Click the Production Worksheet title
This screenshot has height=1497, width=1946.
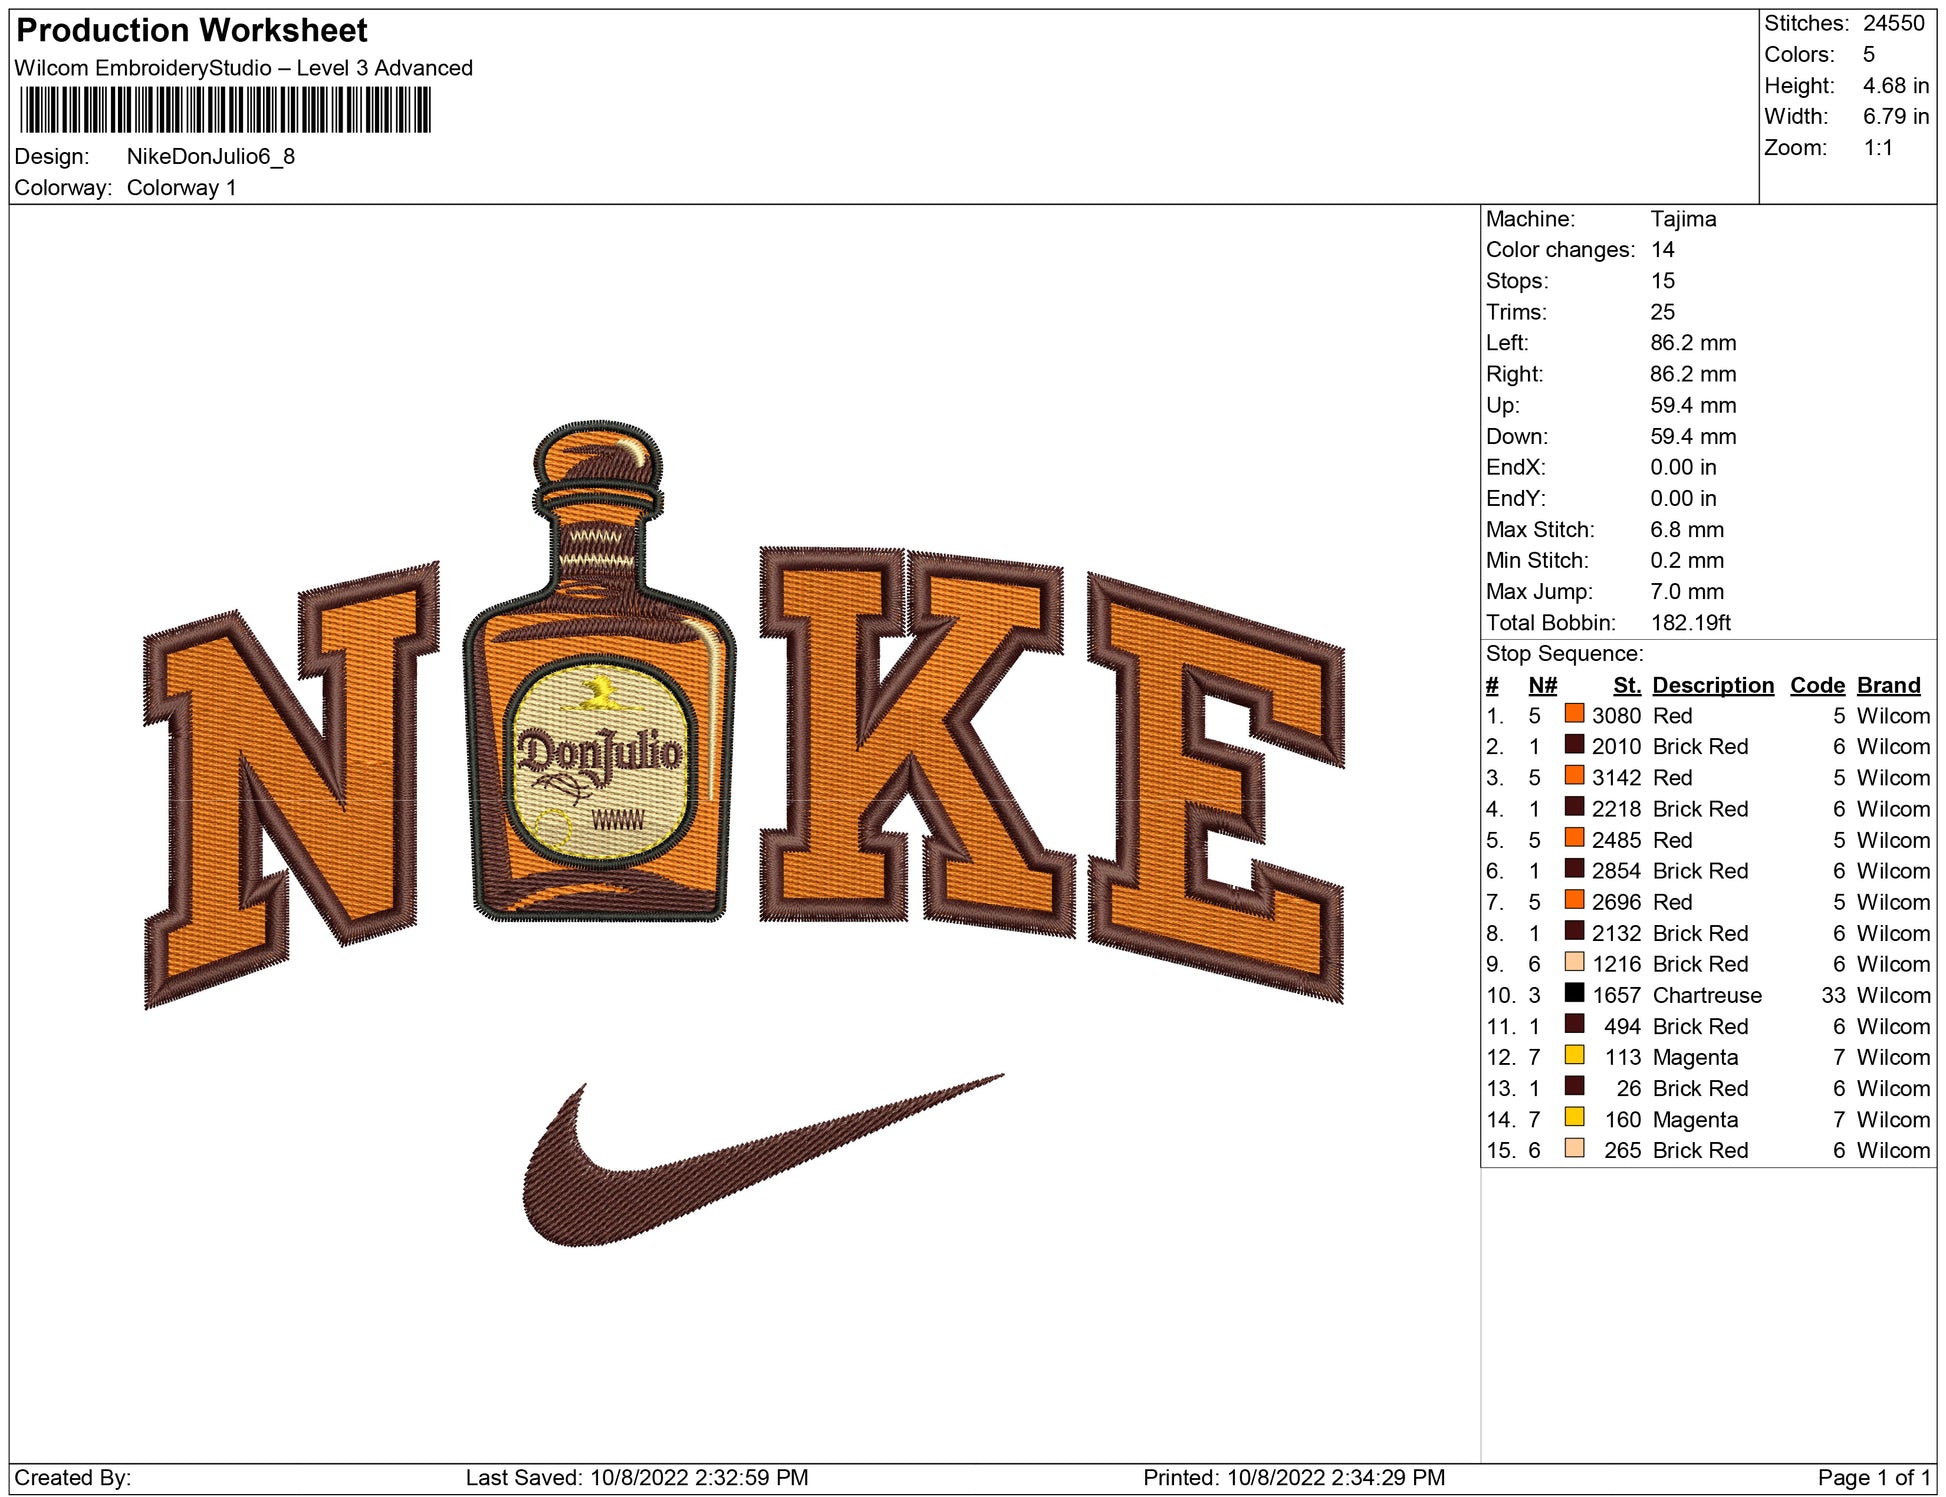pyautogui.click(x=192, y=30)
